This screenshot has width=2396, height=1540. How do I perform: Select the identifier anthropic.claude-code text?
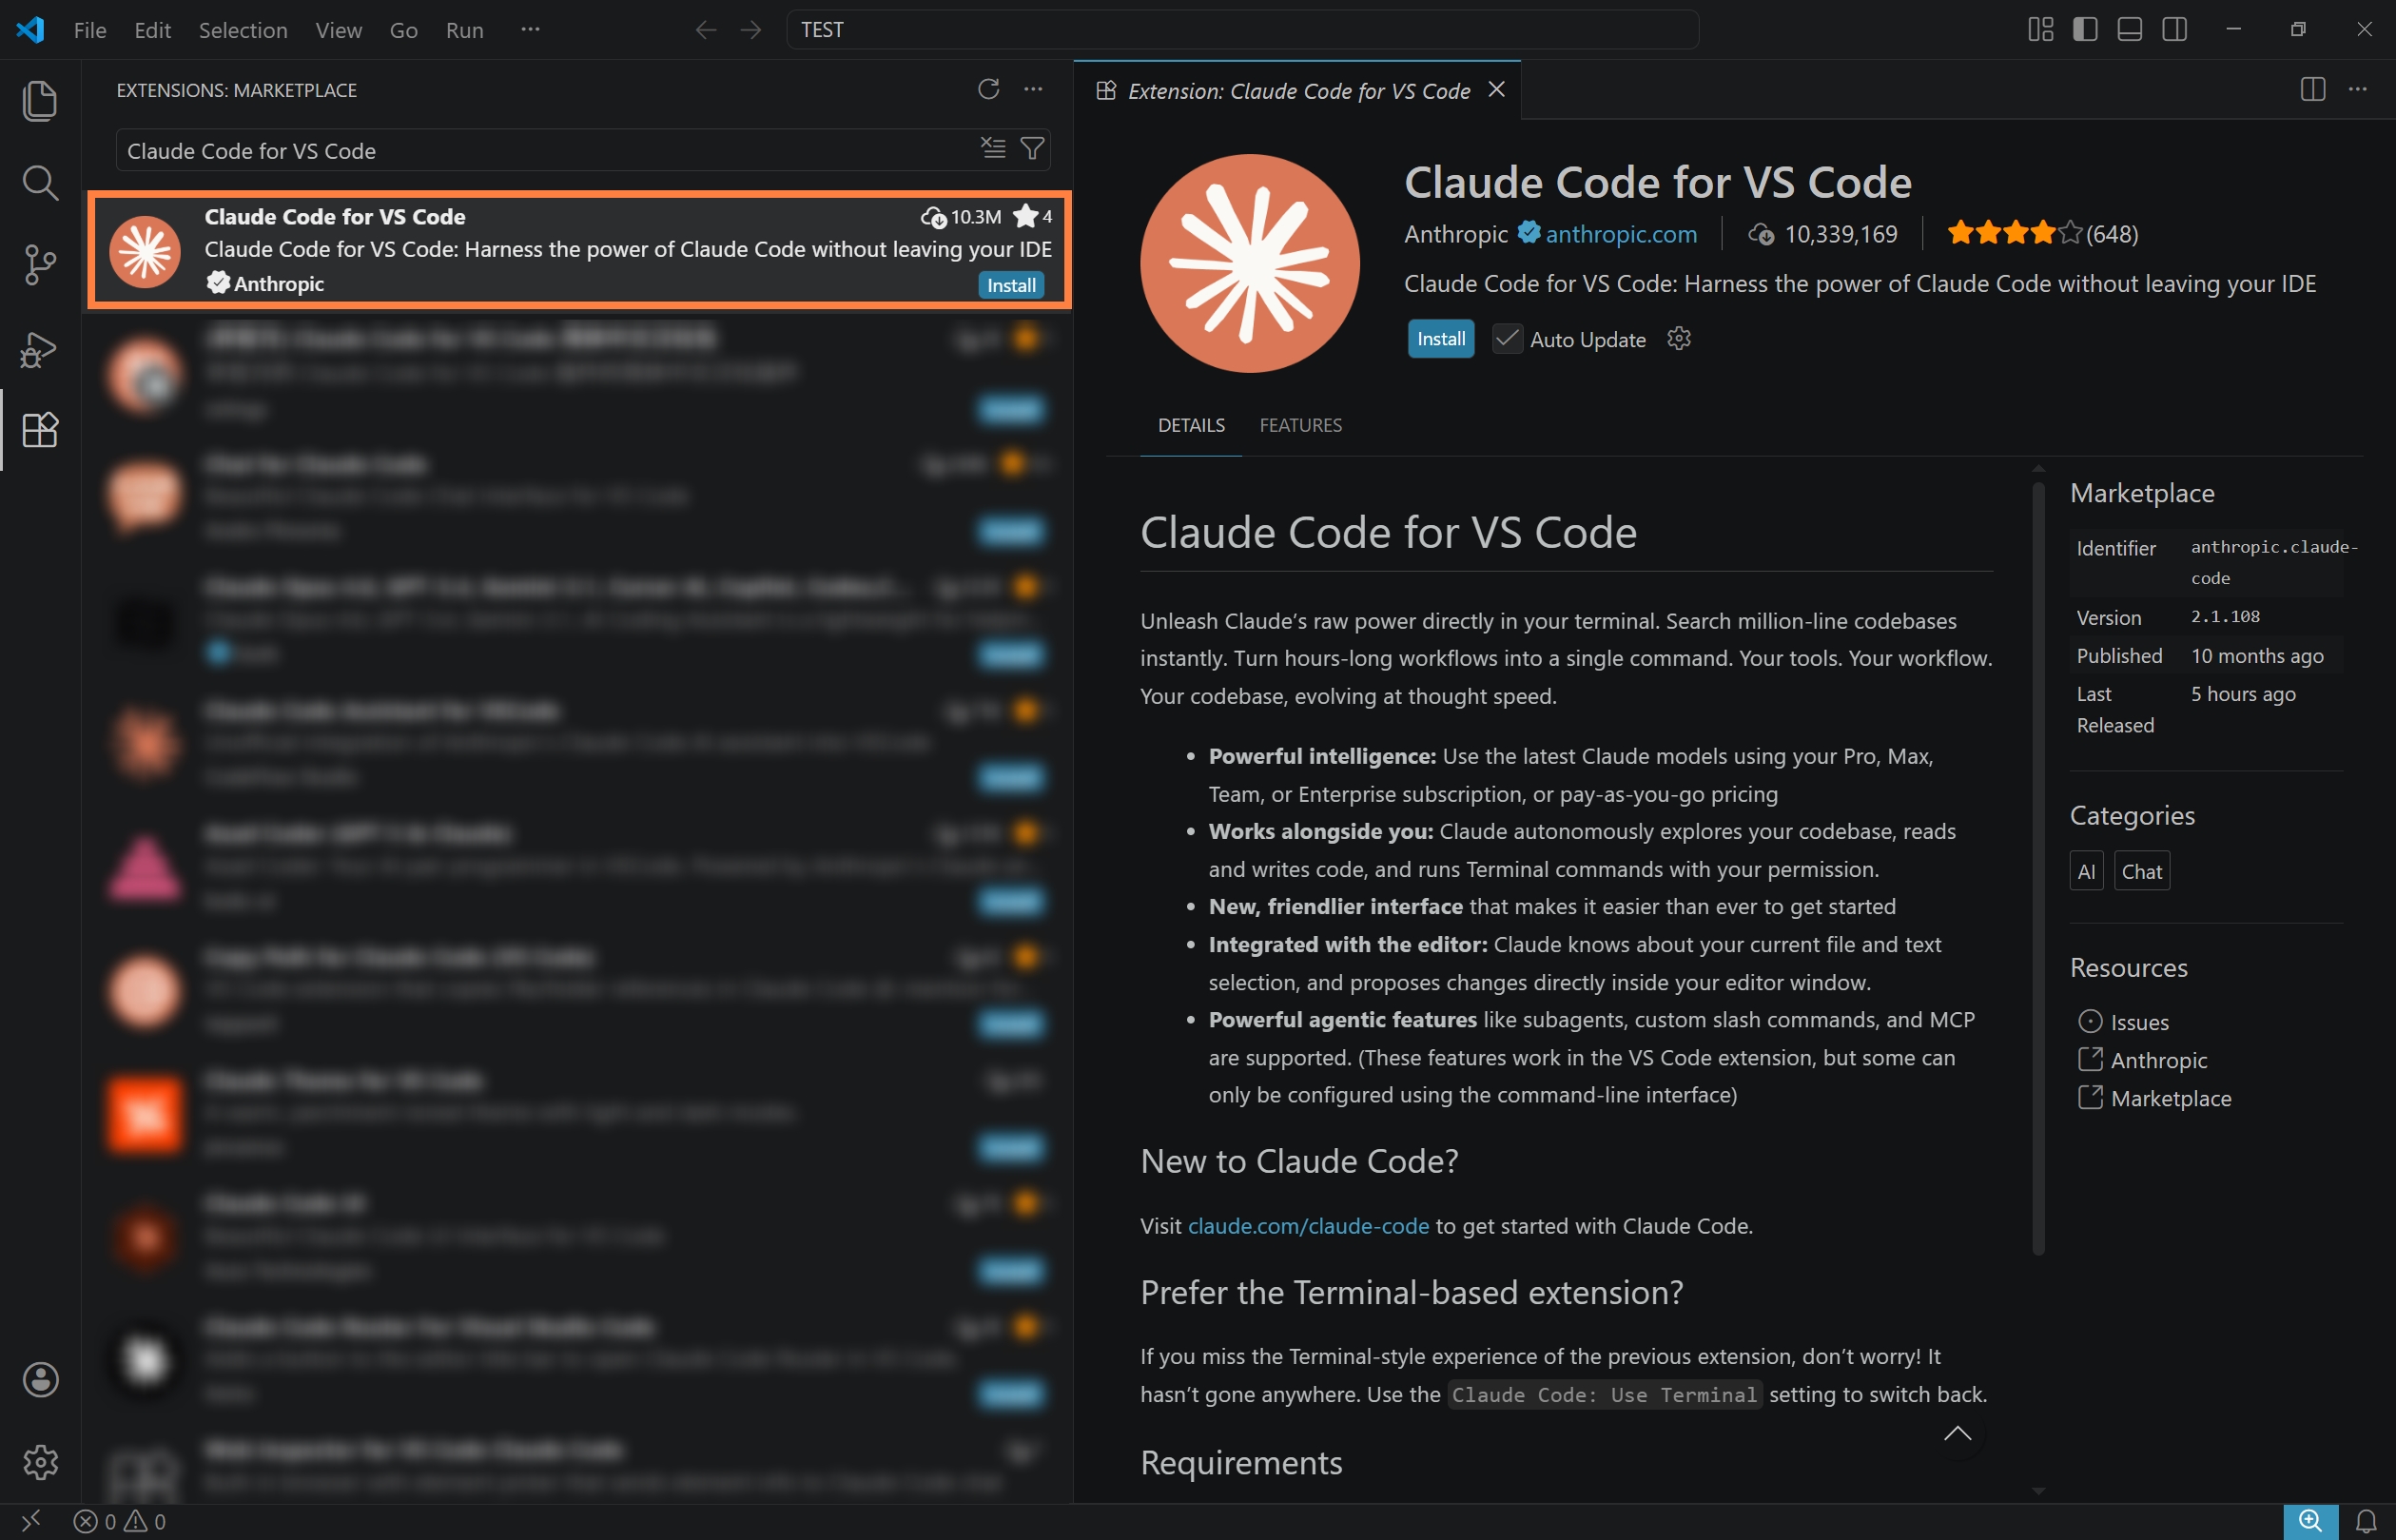tap(2274, 562)
